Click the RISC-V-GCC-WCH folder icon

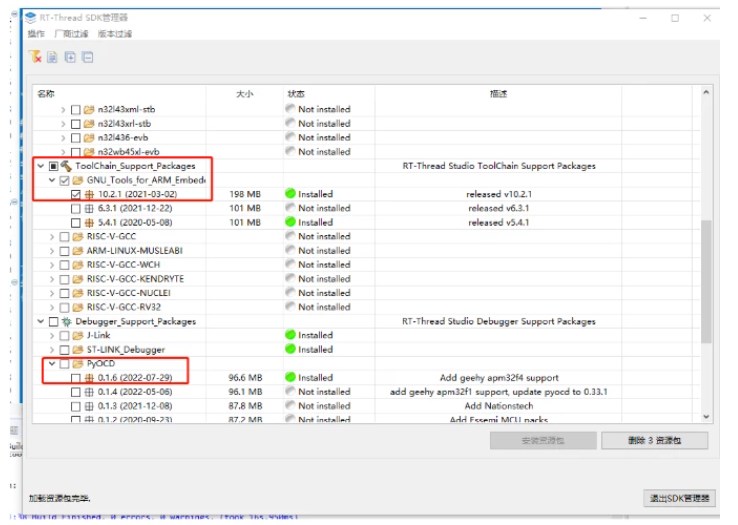click(x=78, y=265)
